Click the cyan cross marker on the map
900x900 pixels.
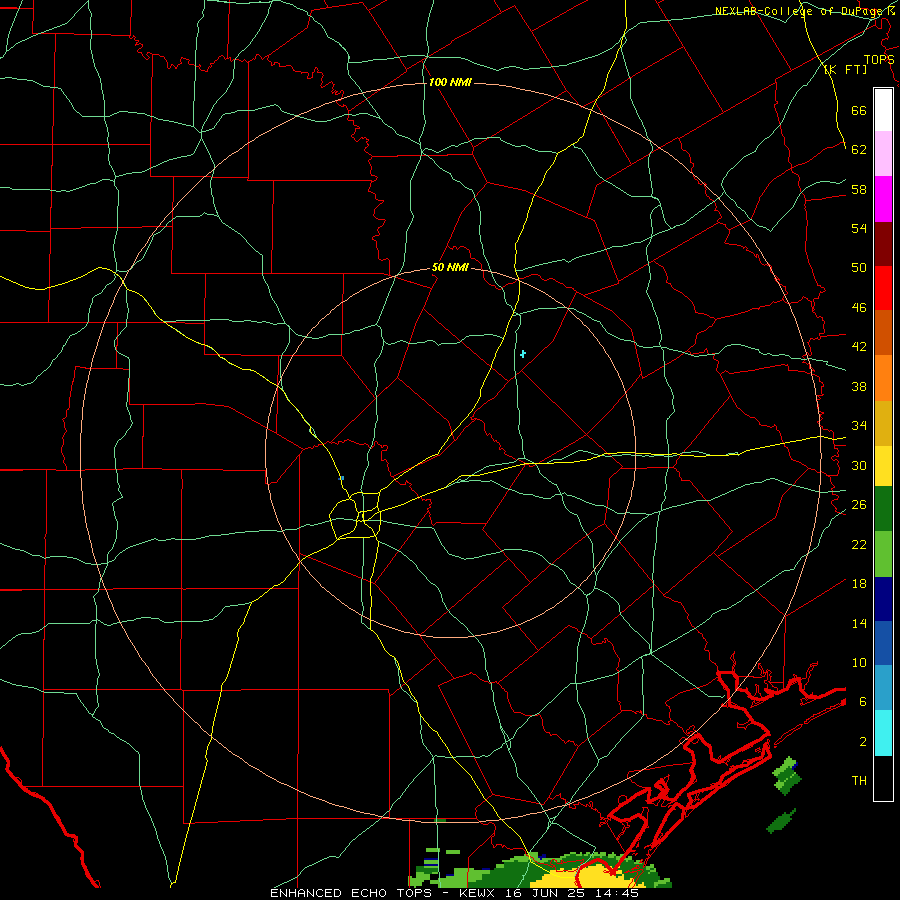pos(523,354)
